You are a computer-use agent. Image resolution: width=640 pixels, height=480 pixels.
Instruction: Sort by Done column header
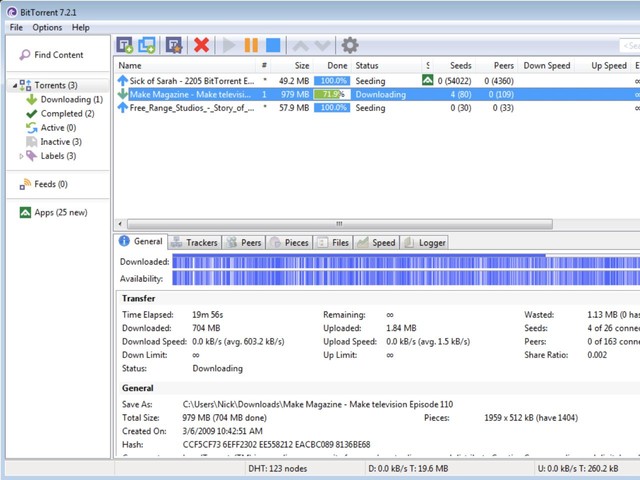[332, 65]
